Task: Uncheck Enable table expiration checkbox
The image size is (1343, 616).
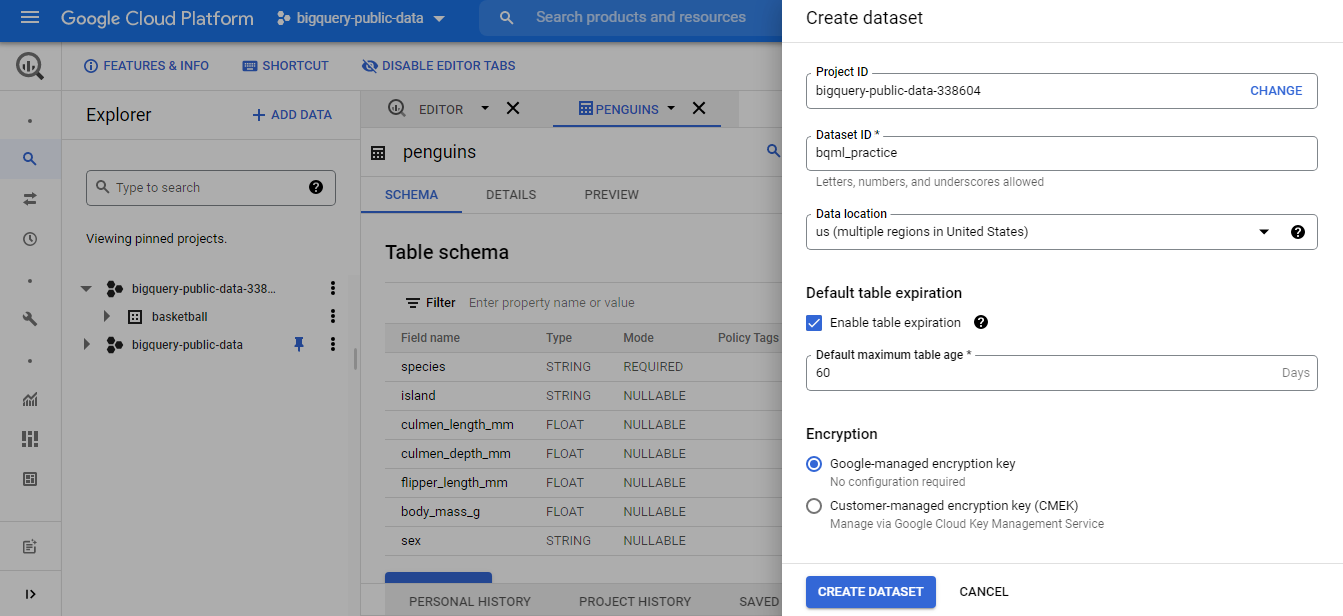Action: pos(814,323)
